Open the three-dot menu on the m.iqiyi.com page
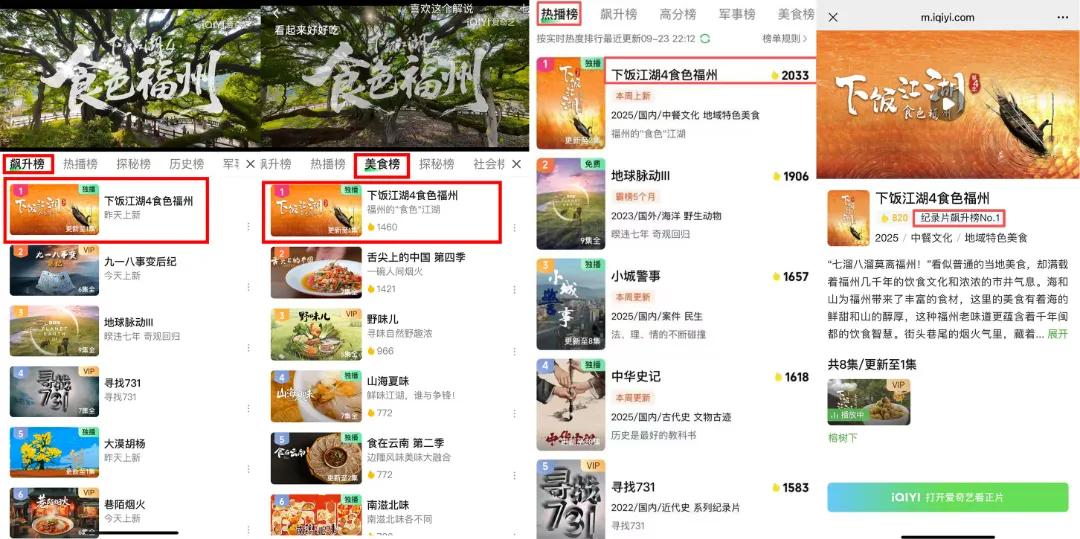Viewport: 1080px width, 539px height. [1063, 17]
